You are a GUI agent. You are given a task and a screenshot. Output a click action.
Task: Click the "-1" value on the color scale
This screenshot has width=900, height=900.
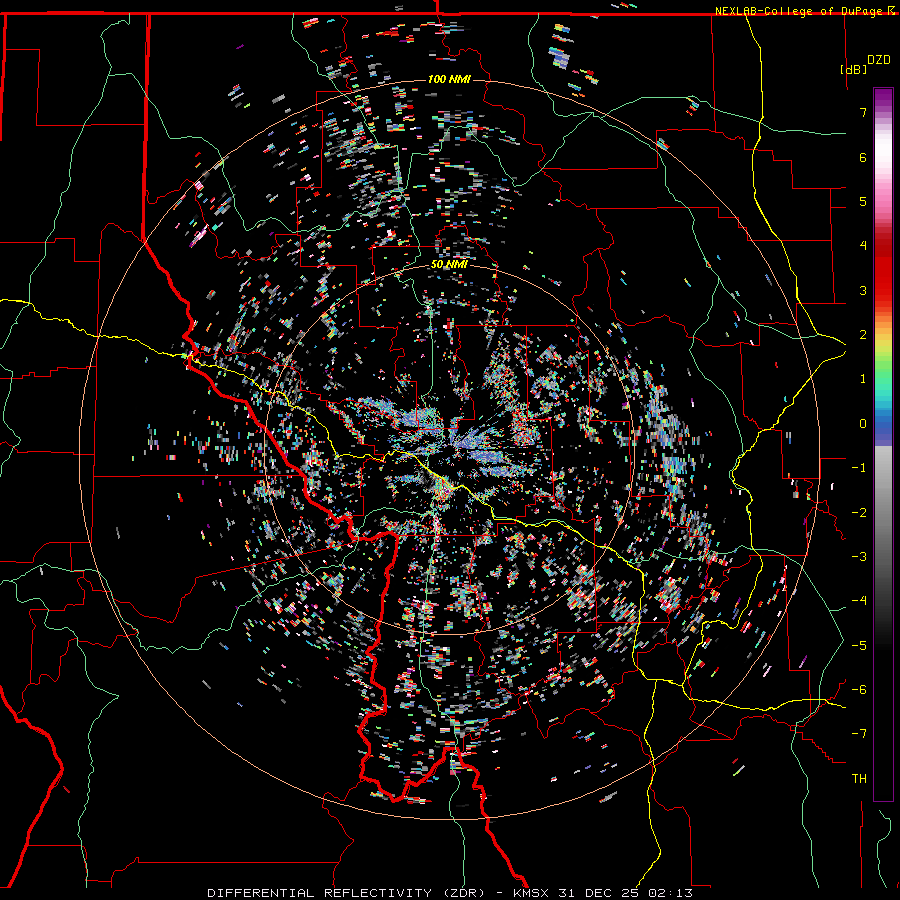pyautogui.click(x=859, y=468)
